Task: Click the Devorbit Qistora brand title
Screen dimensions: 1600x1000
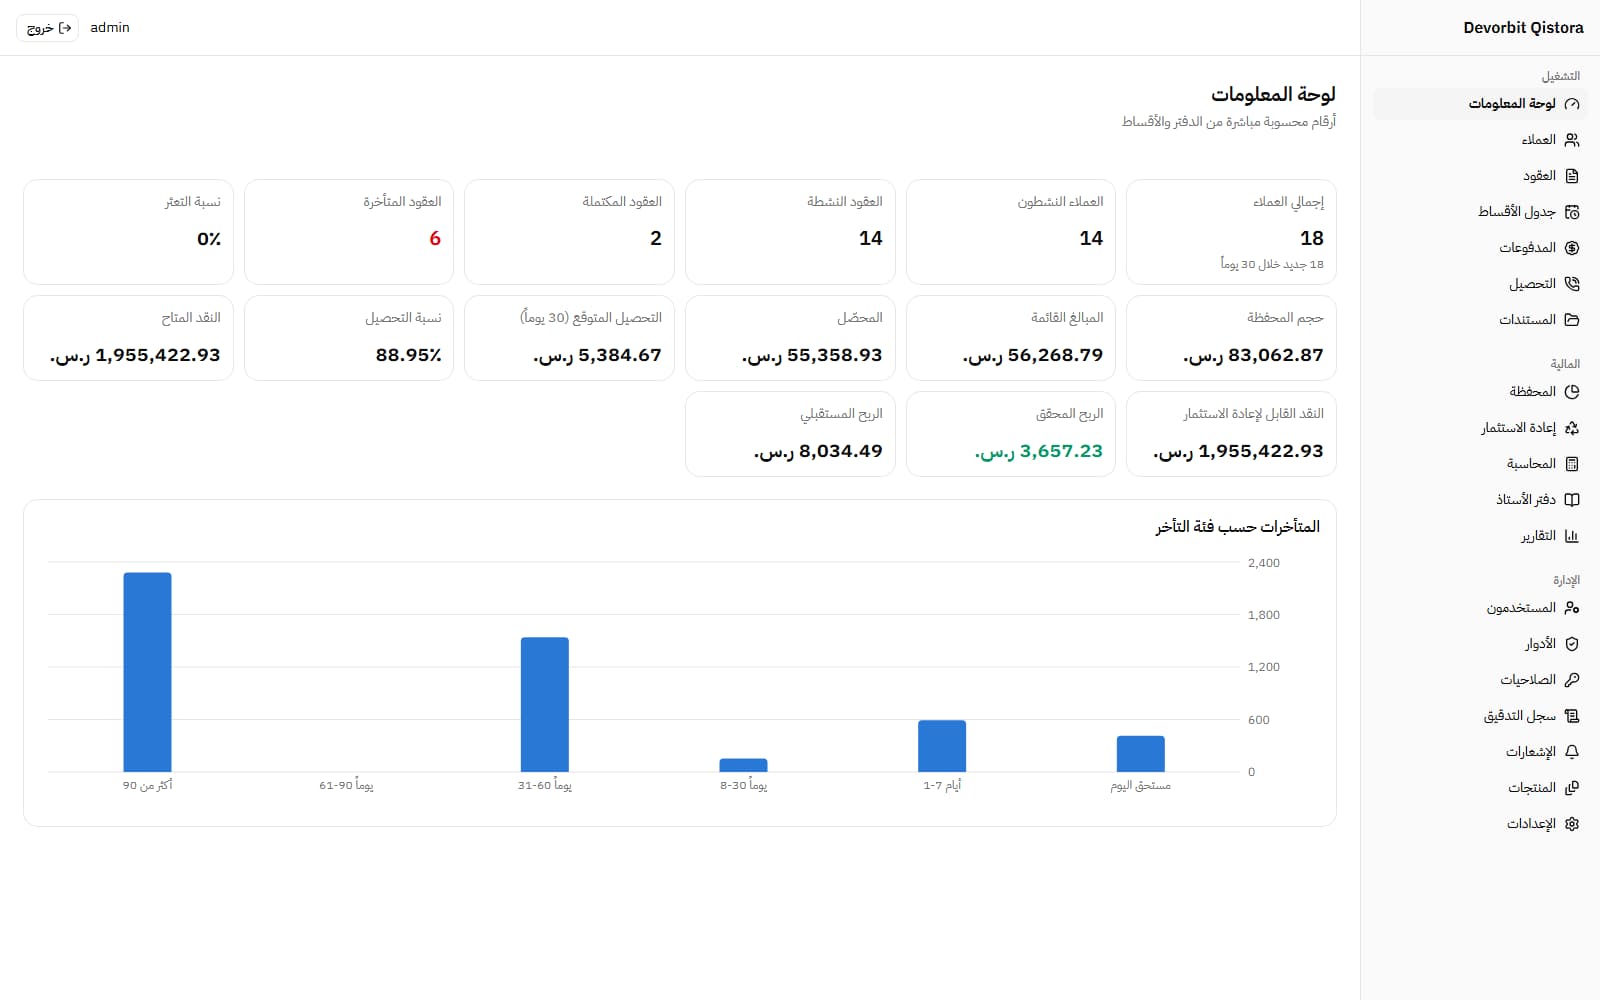Action: coord(1523,28)
